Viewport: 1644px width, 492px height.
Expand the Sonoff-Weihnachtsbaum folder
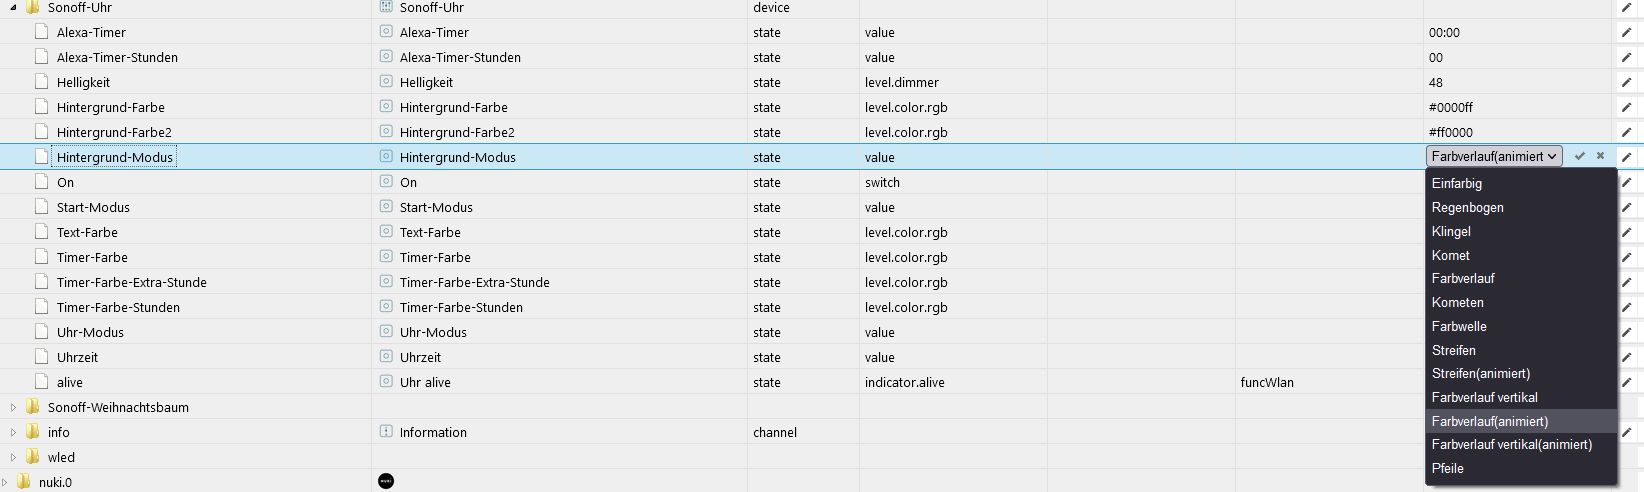tap(13, 407)
